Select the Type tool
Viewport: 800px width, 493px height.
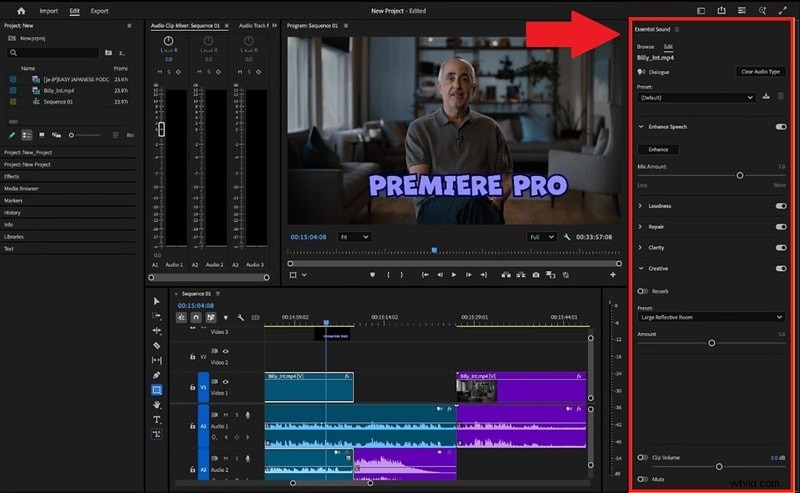click(157, 420)
